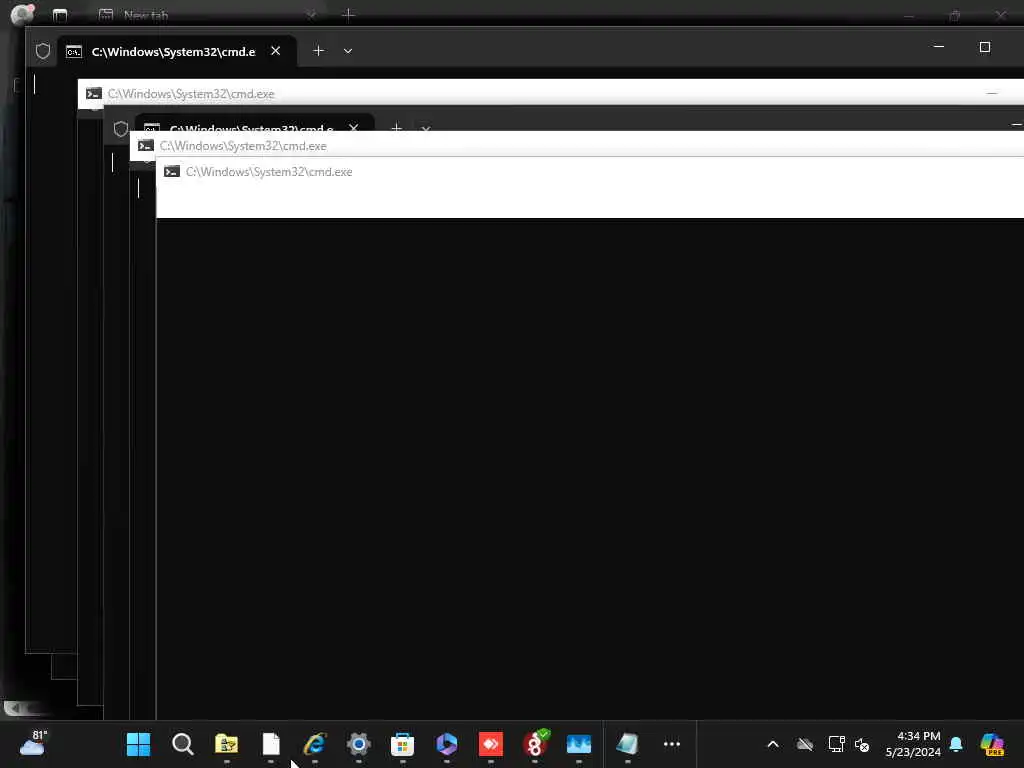
Task: Open File Explorer from the taskbar
Action: pyautogui.click(x=227, y=744)
